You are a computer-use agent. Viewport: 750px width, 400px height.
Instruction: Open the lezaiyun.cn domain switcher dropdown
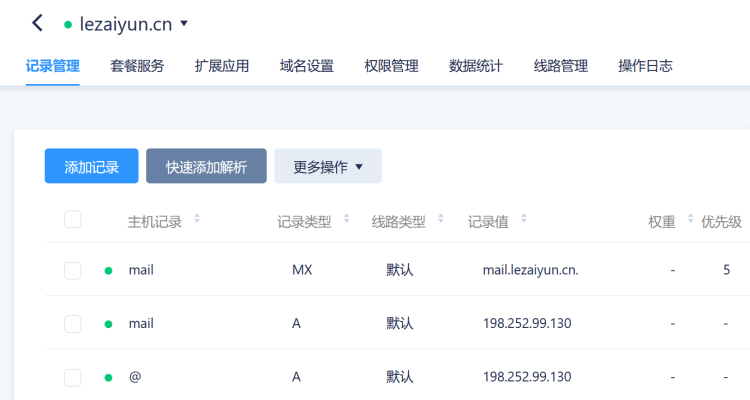tap(184, 23)
